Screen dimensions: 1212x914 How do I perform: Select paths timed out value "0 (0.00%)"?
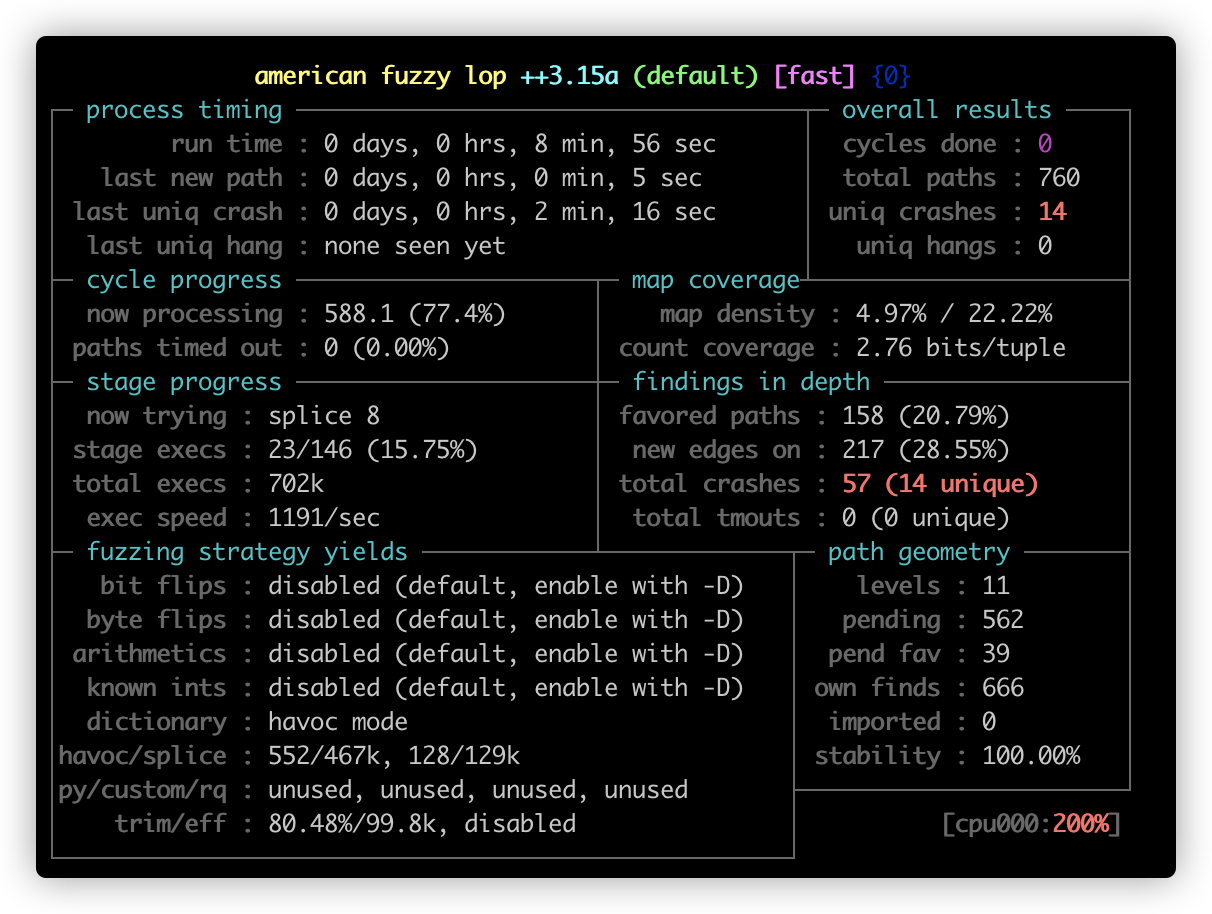[x=387, y=348]
